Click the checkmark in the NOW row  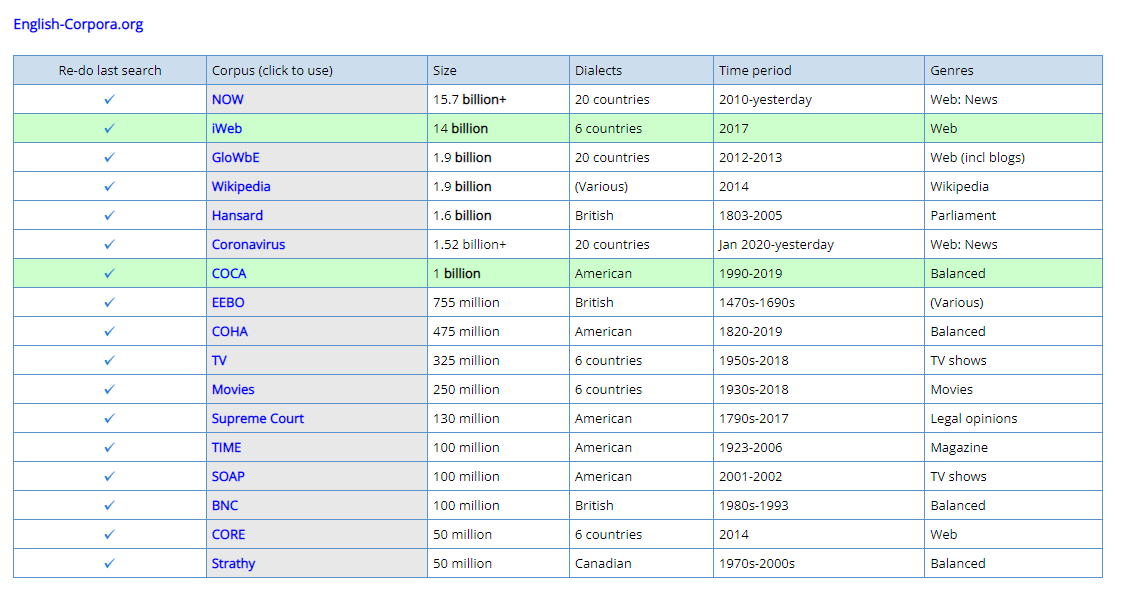point(110,100)
